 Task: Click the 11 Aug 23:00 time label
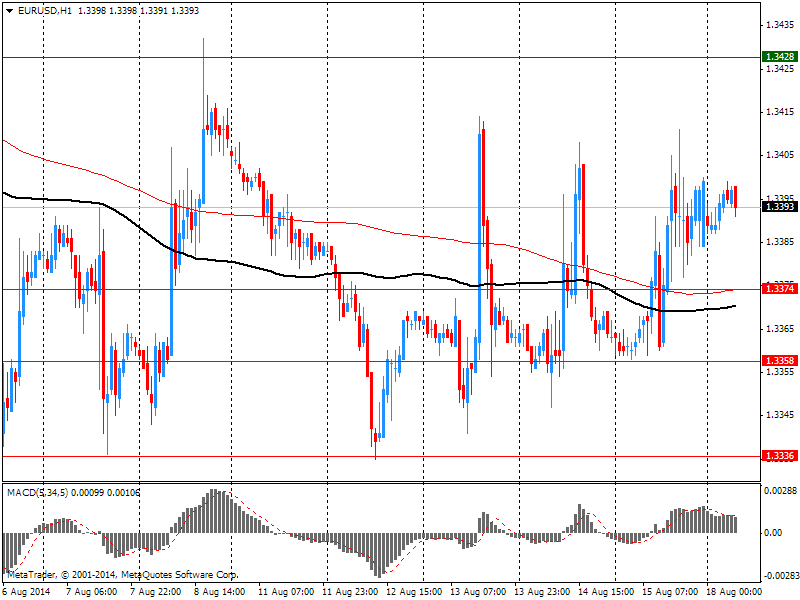(x=350, y=592)
